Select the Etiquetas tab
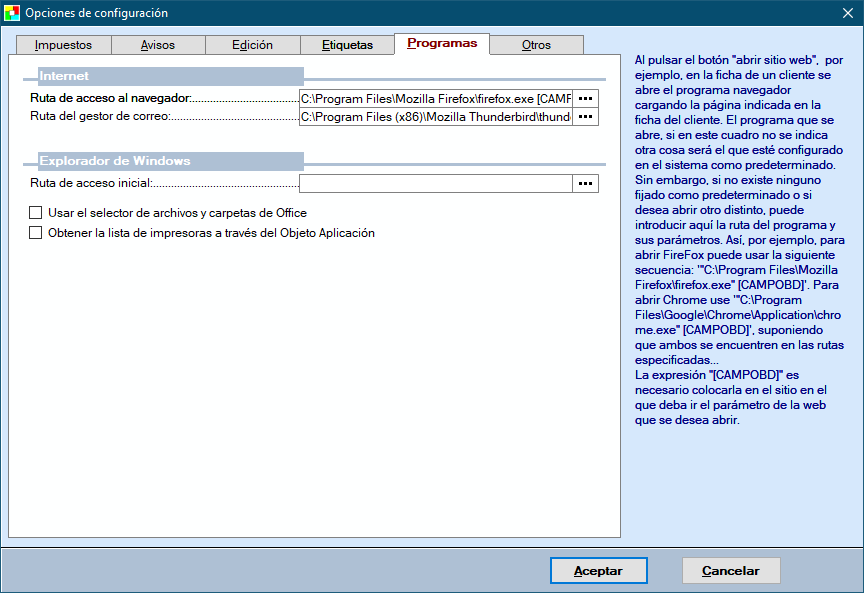The width and height of the screenshot is (864, 593). [347, 45]
